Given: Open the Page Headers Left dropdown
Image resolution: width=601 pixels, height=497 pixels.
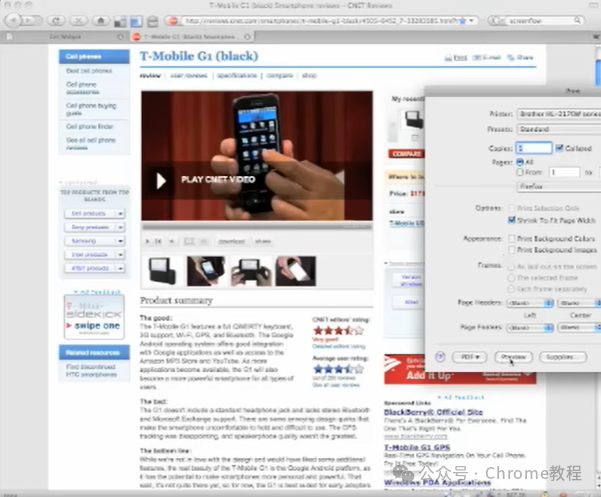Looking at the screenshot, I should click(530, 303).
